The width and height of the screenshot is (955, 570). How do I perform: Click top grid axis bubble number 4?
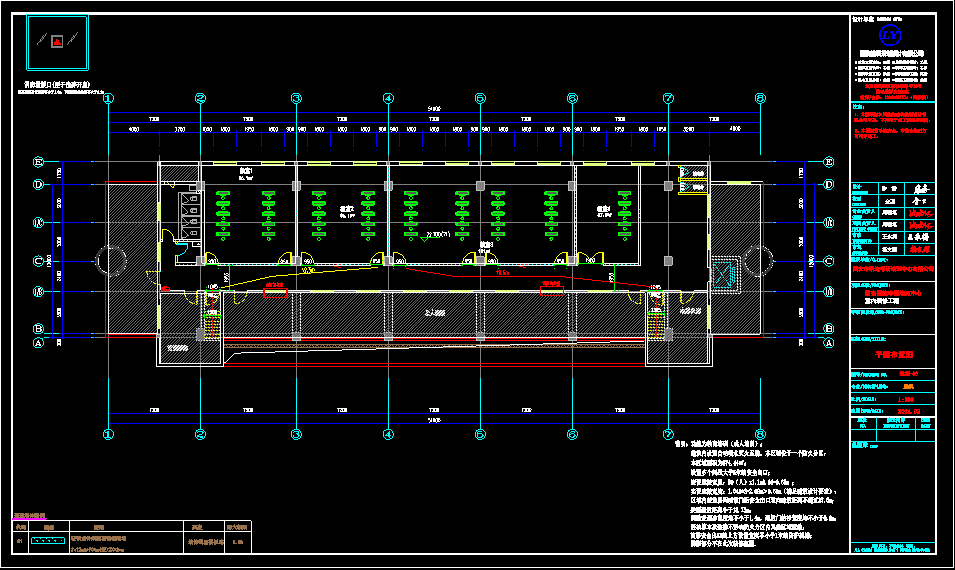point(388,98)
